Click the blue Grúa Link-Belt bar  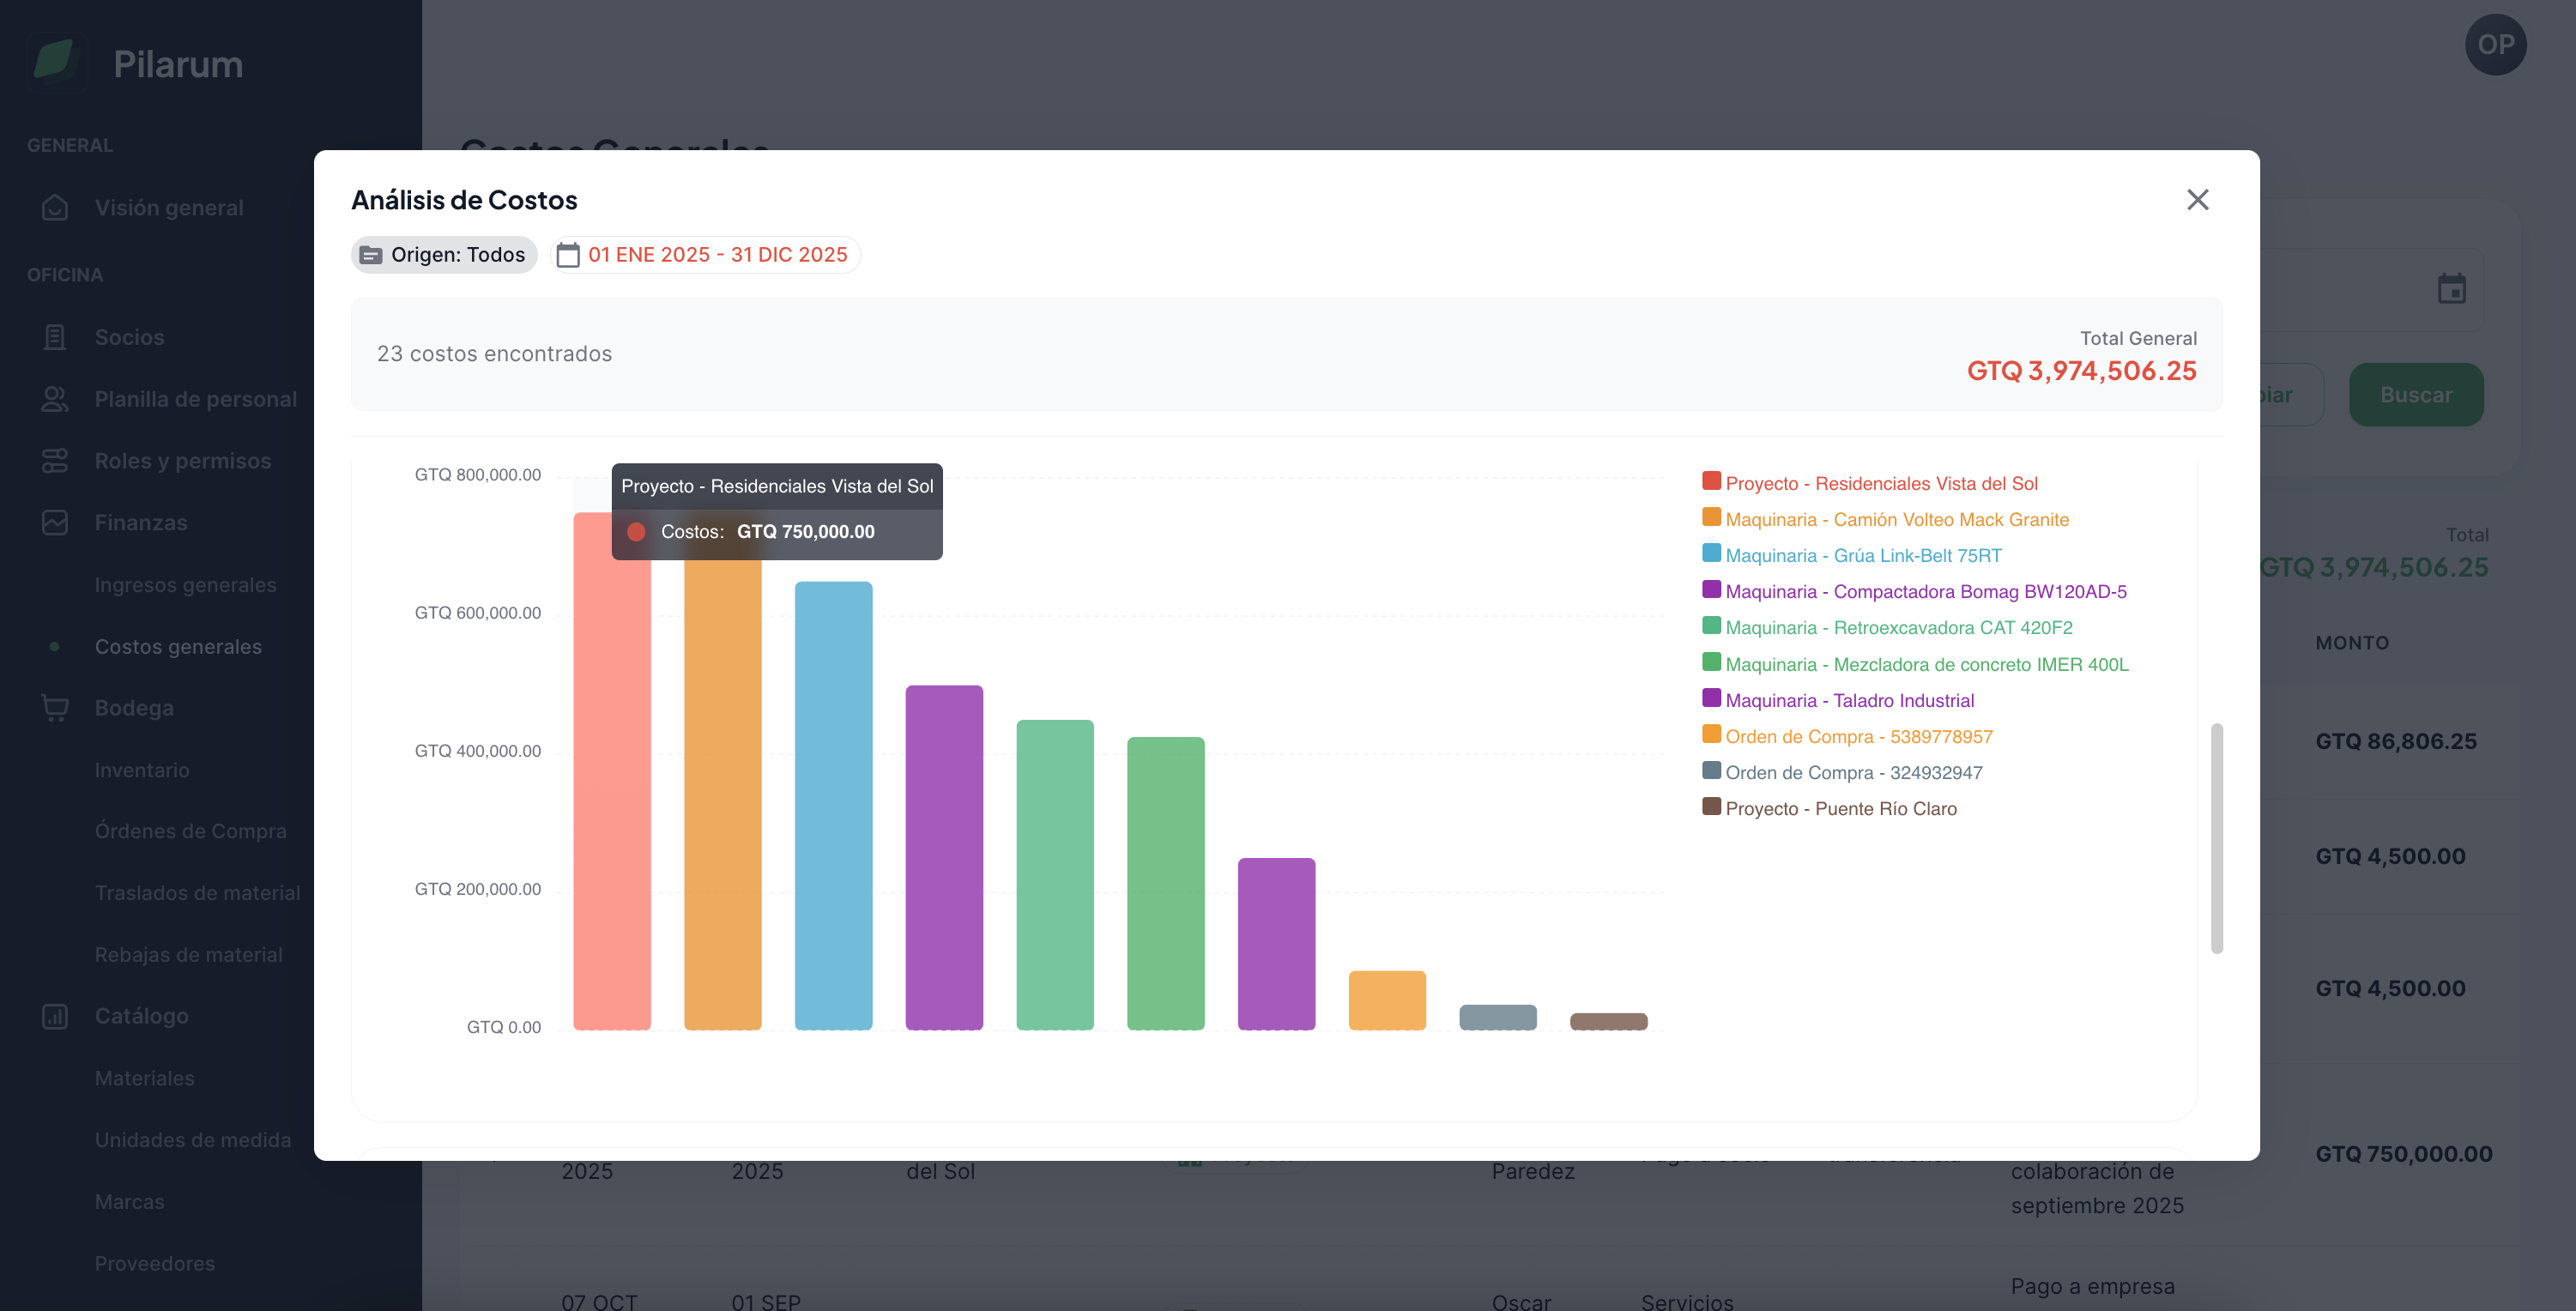pyautogui.click(x=833, y=805)
